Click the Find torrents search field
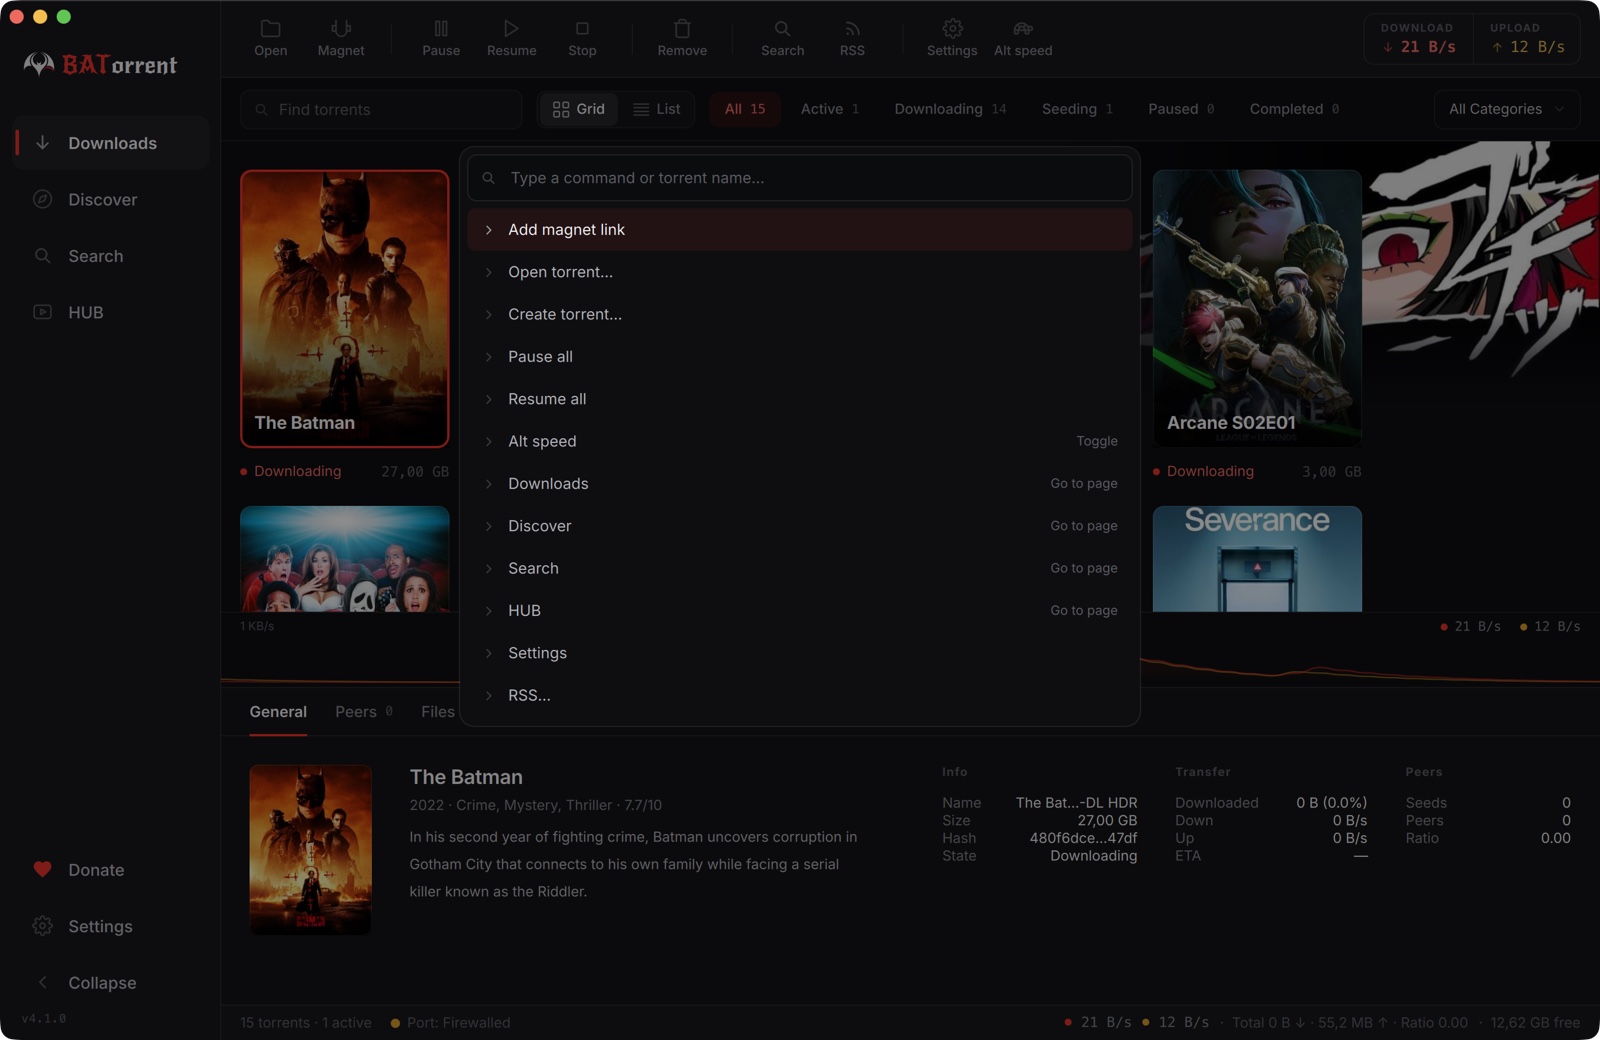 point(381,109)
